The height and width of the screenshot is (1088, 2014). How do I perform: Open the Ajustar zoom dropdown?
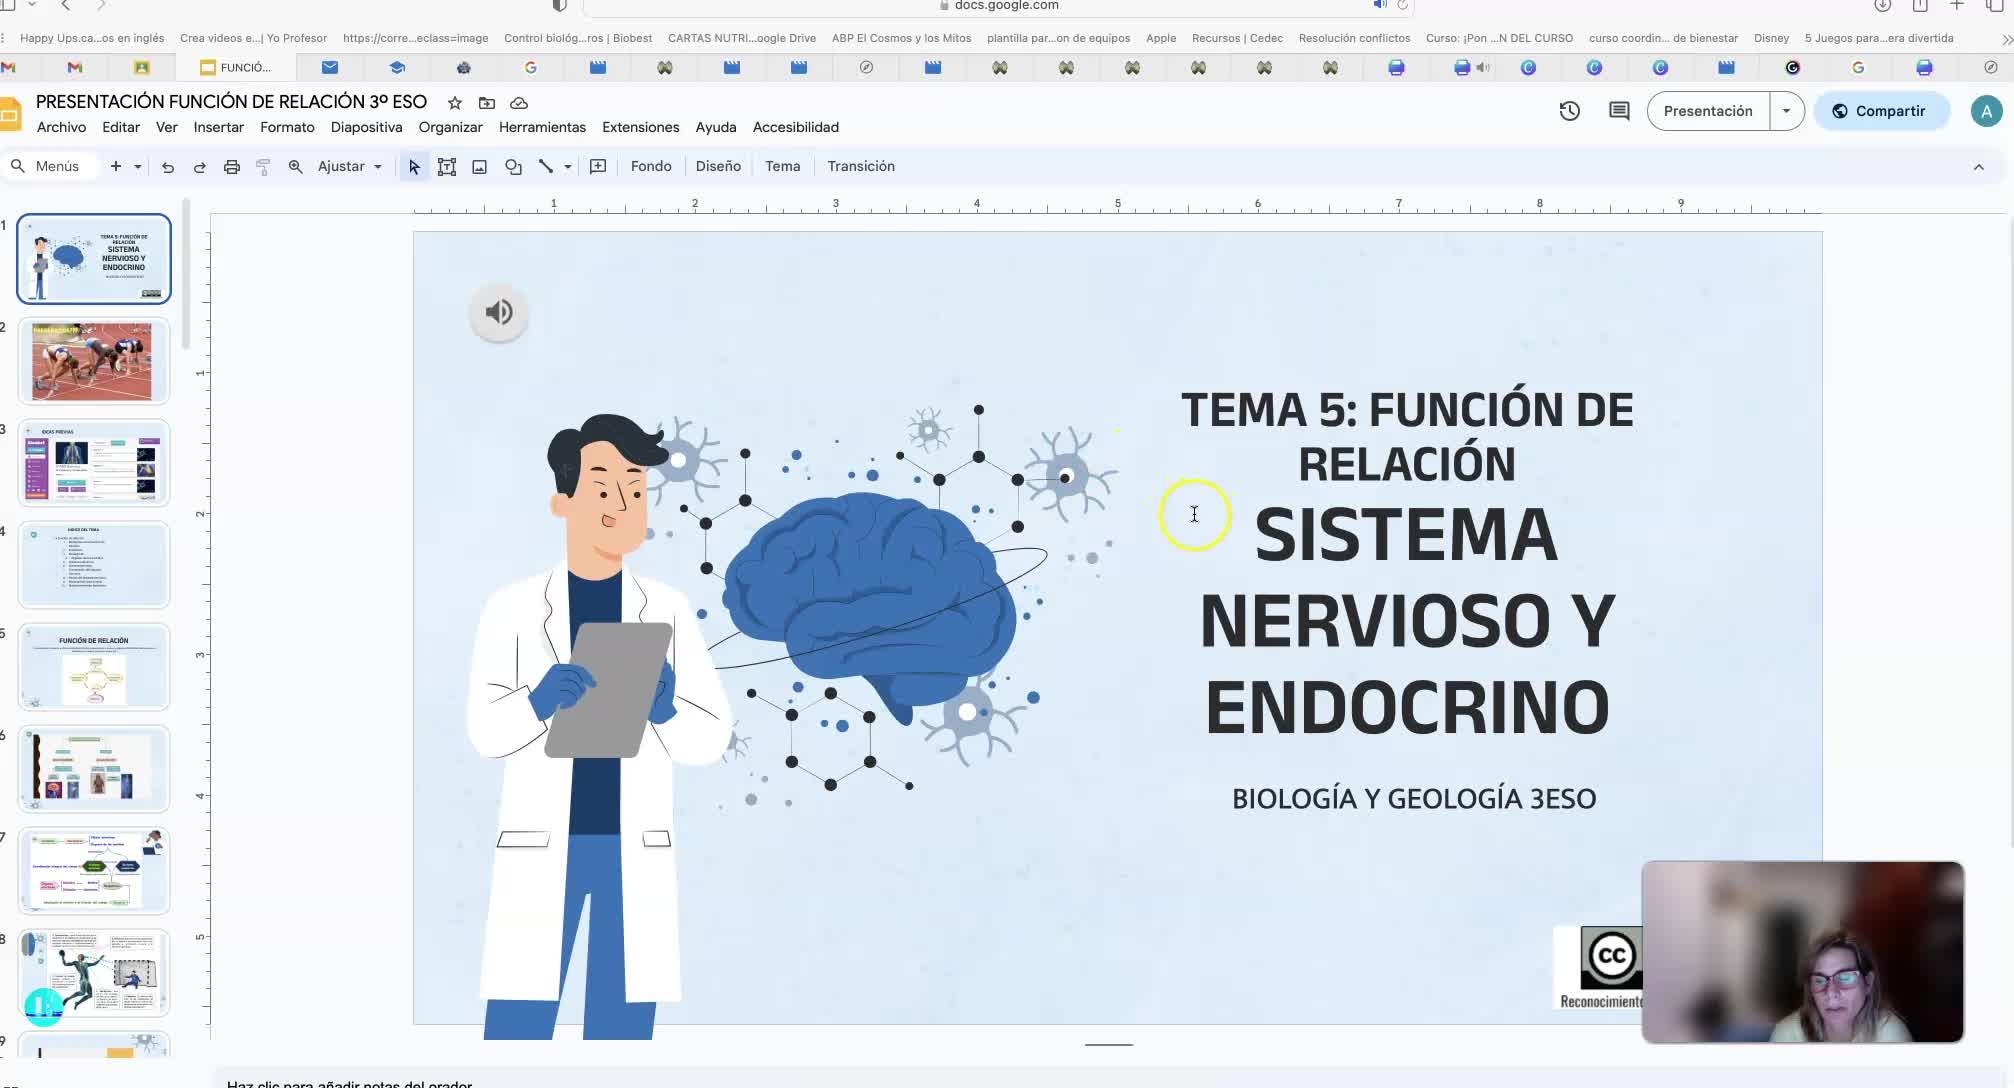[349, 167]
